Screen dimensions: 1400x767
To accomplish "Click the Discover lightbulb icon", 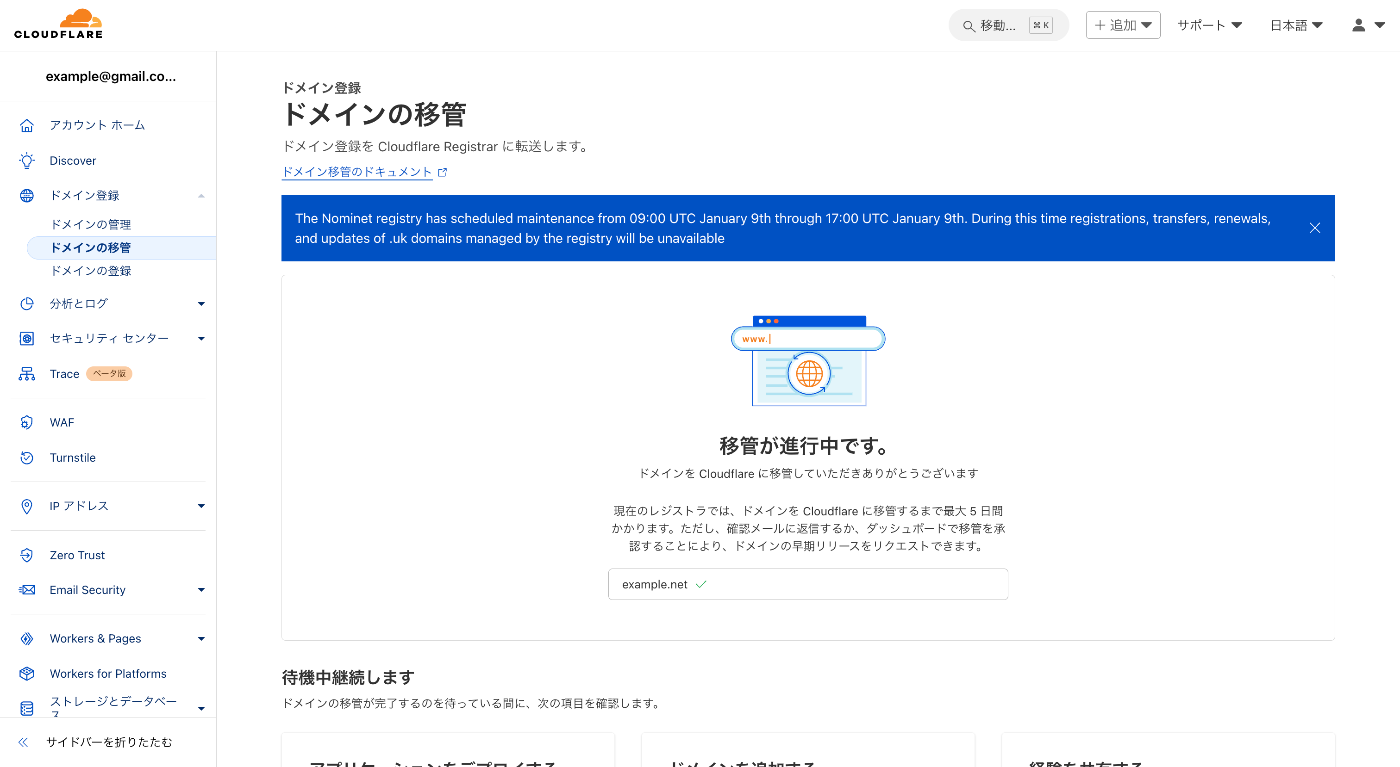I will [27, 161].
